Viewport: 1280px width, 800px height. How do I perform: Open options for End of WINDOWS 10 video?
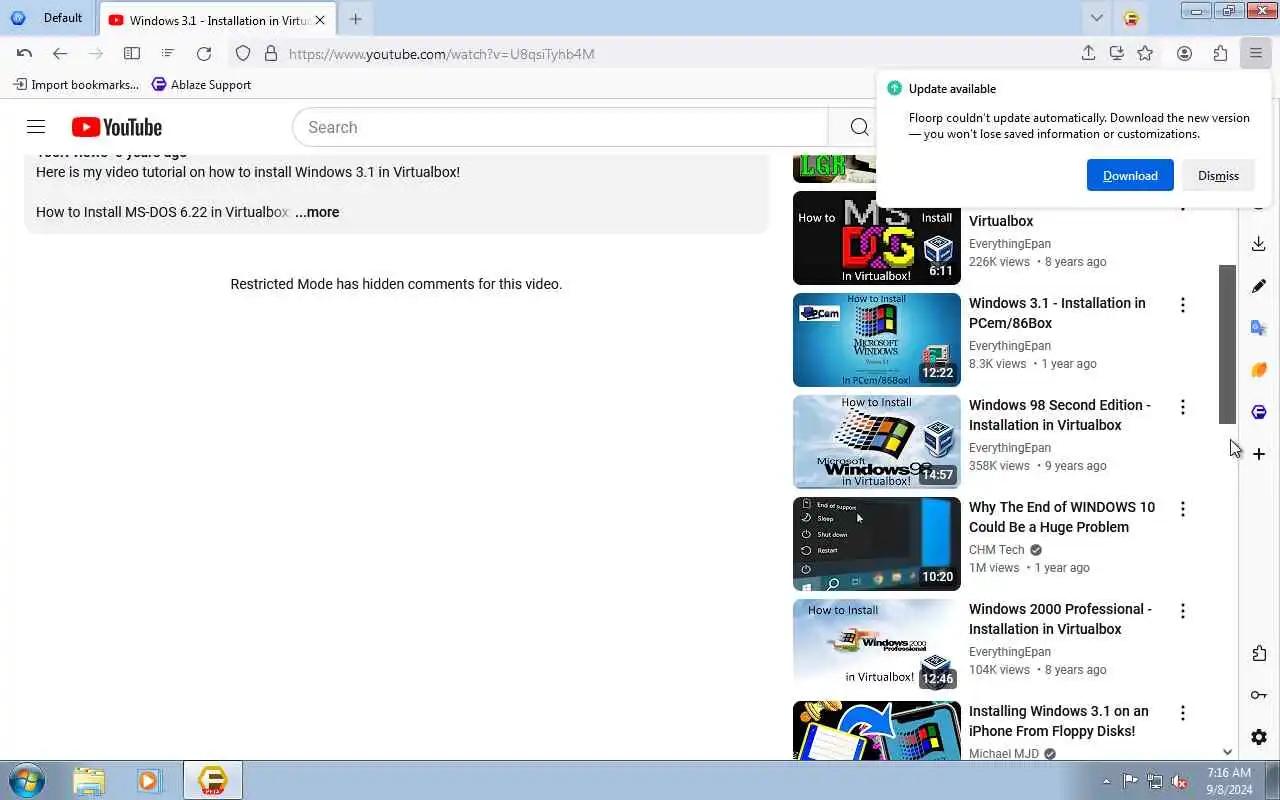(x=1183, y=509)
